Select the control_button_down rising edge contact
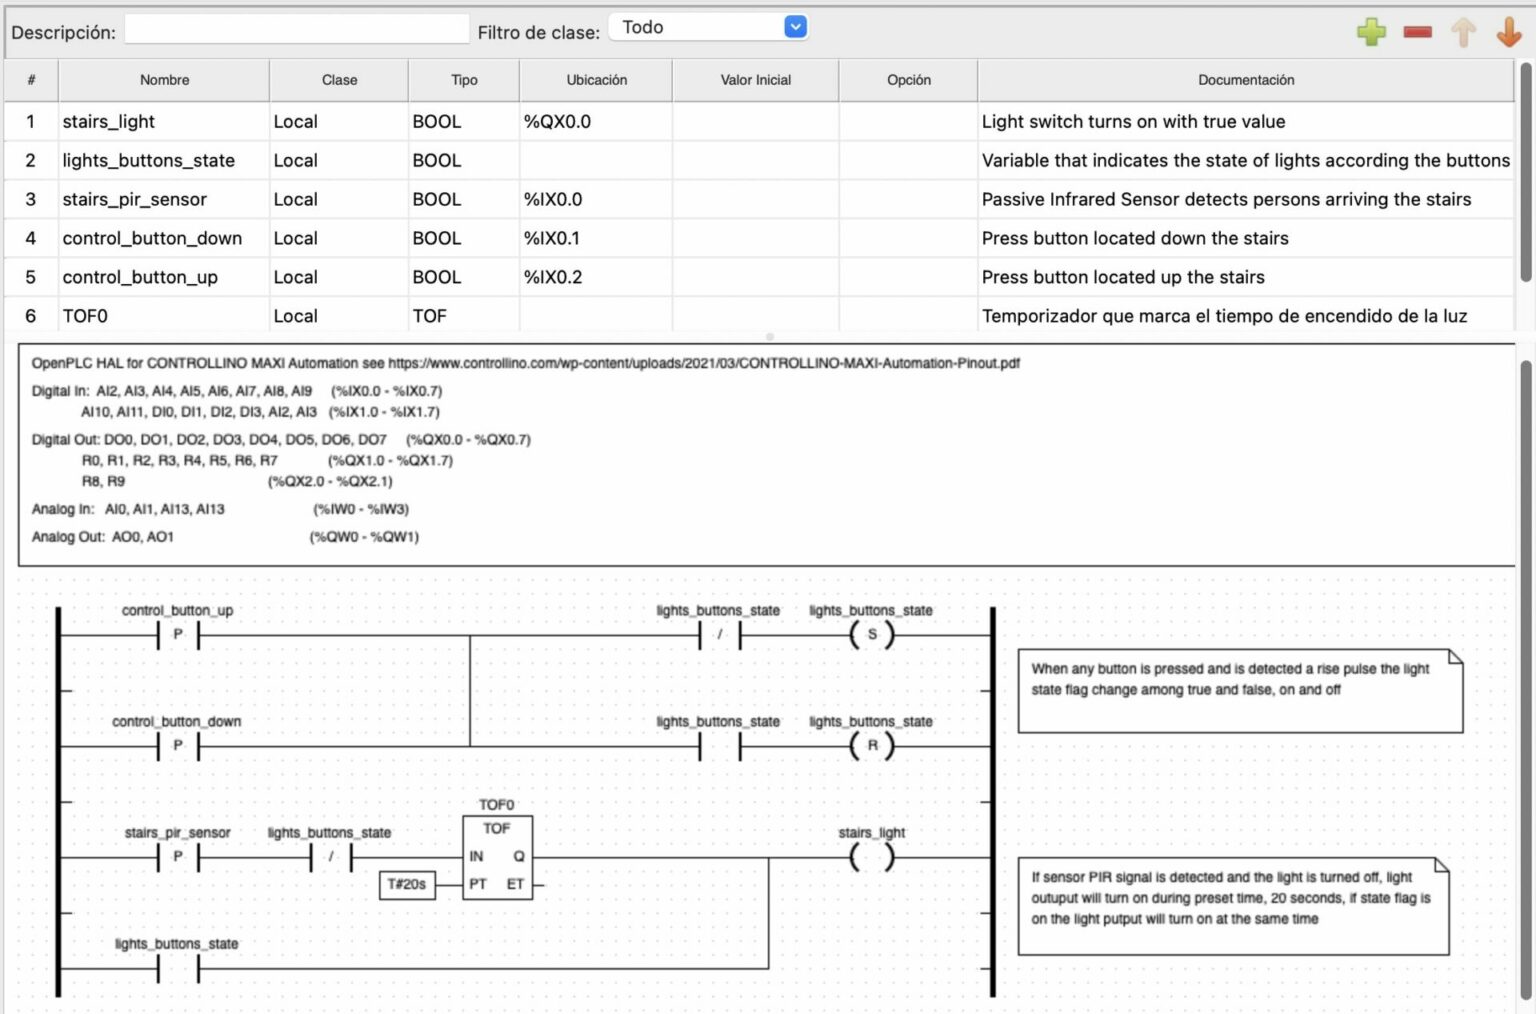The width and height of the screenshot is (1536, 1014). point(178,745)
